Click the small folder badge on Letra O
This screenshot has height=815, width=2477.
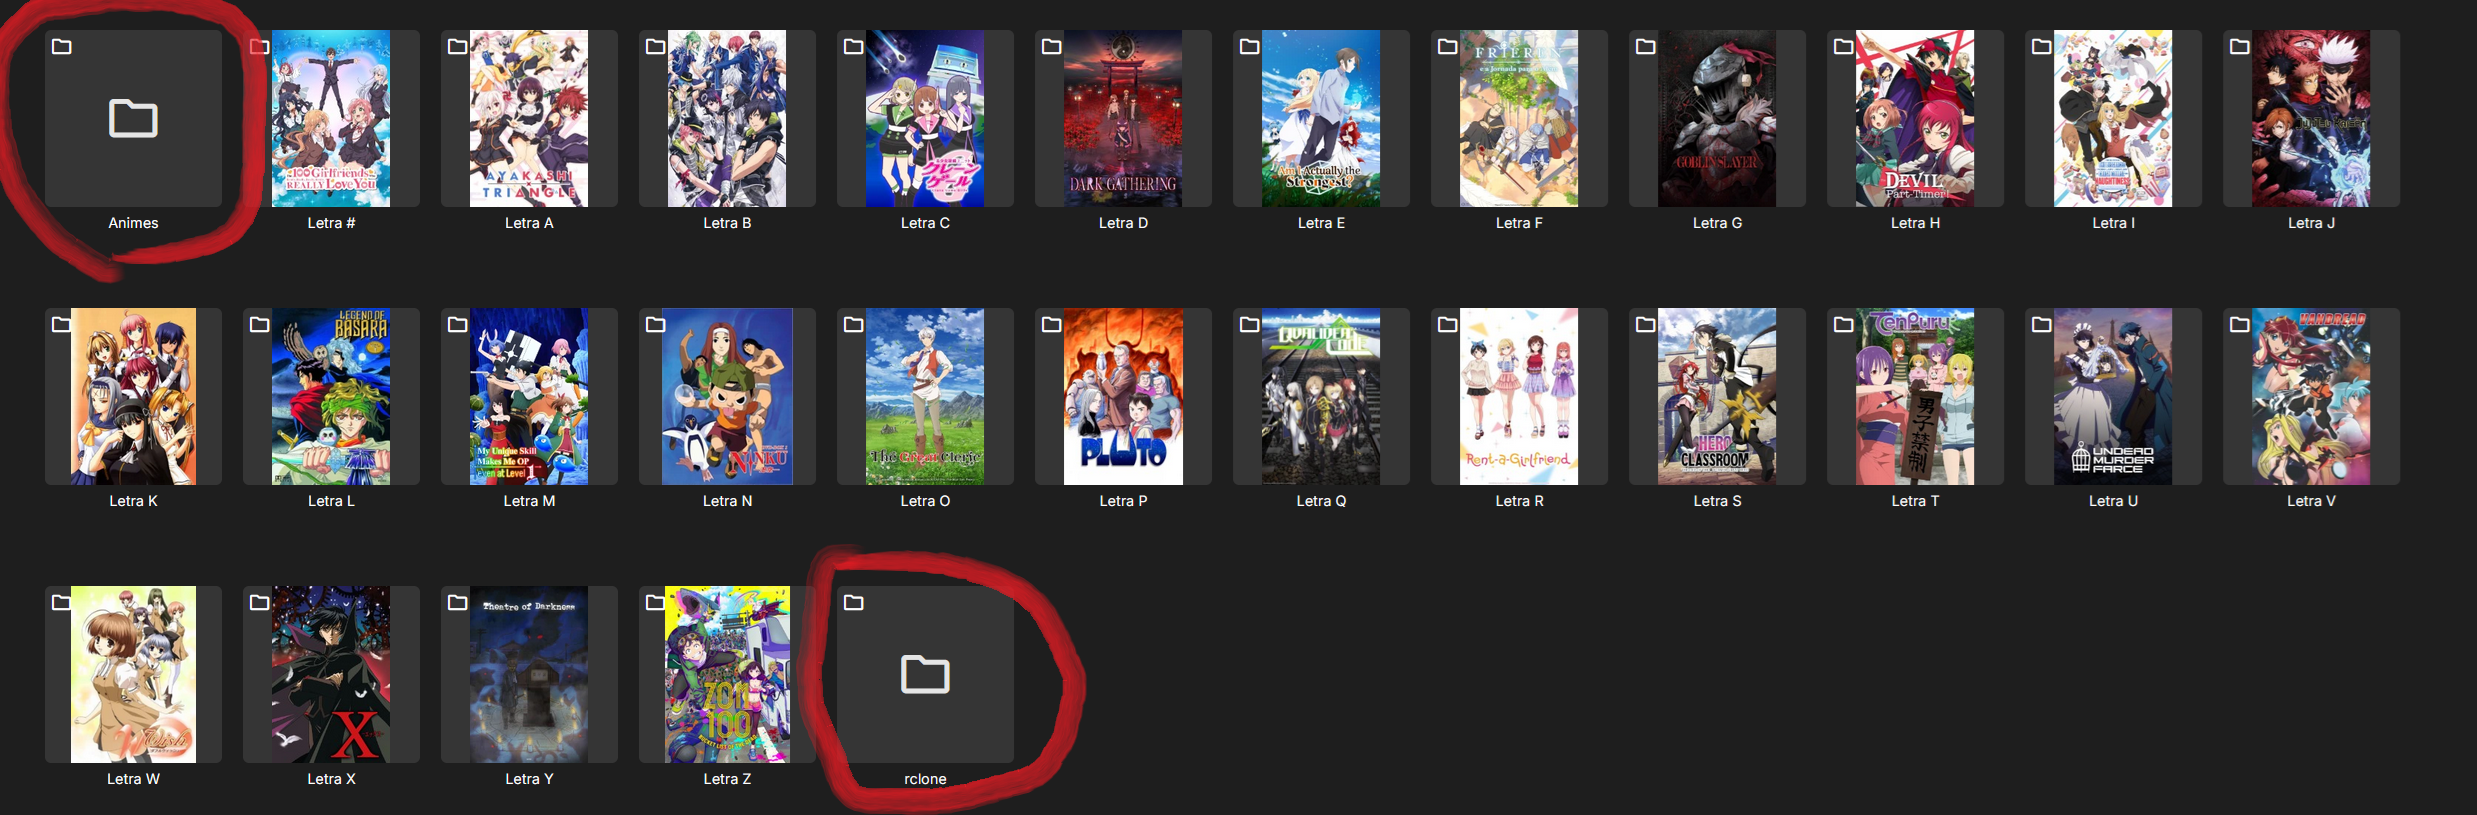point(853,324)
